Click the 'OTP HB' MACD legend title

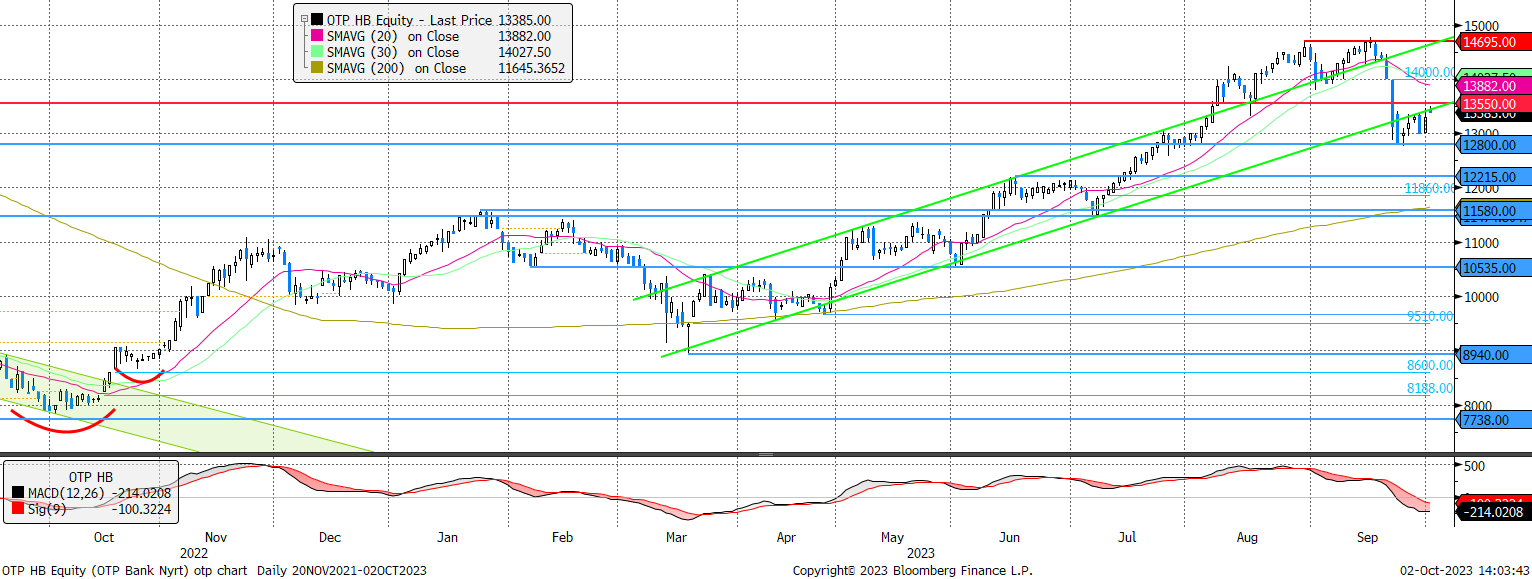(x=90, y=475)
